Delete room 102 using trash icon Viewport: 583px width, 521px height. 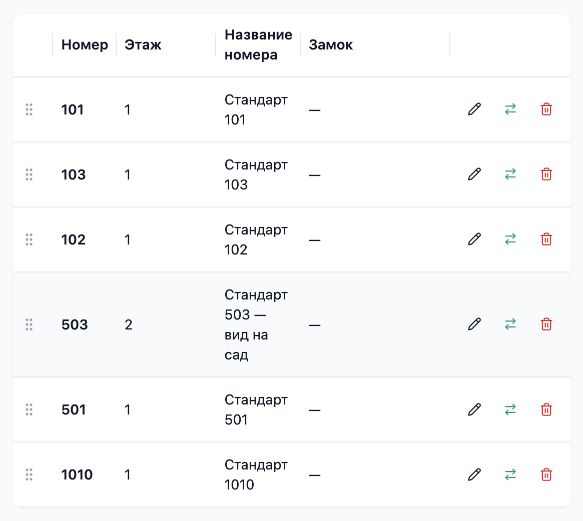click(x=546, y=239)
